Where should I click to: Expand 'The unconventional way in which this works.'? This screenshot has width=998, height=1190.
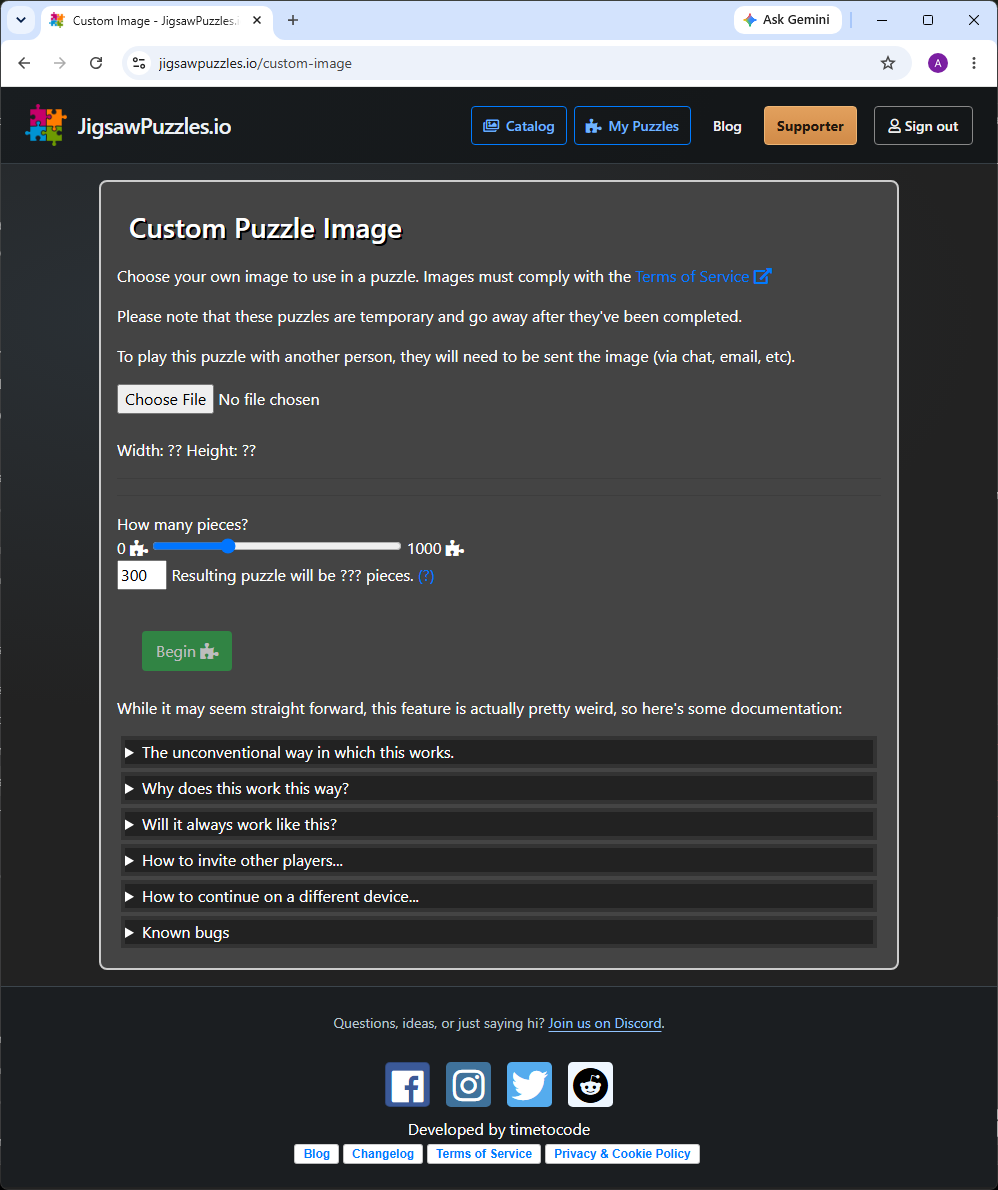click(x=499, y=752)
